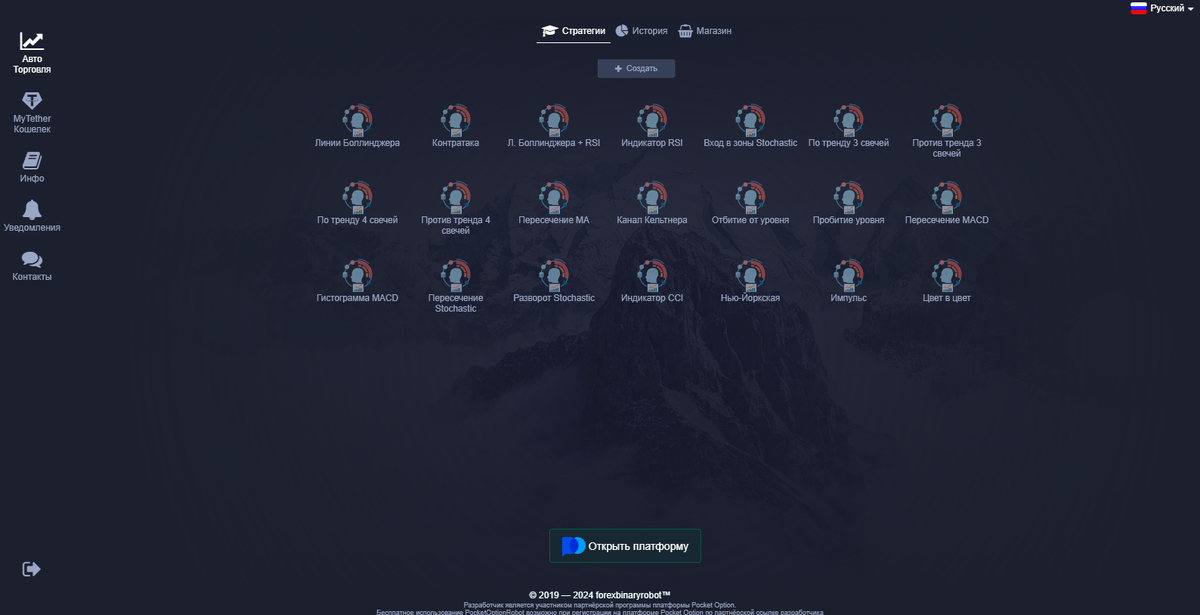1200x615 pixels.
Task: Click the forexbinaryrobot copyright text
Action: pos(600,595)
